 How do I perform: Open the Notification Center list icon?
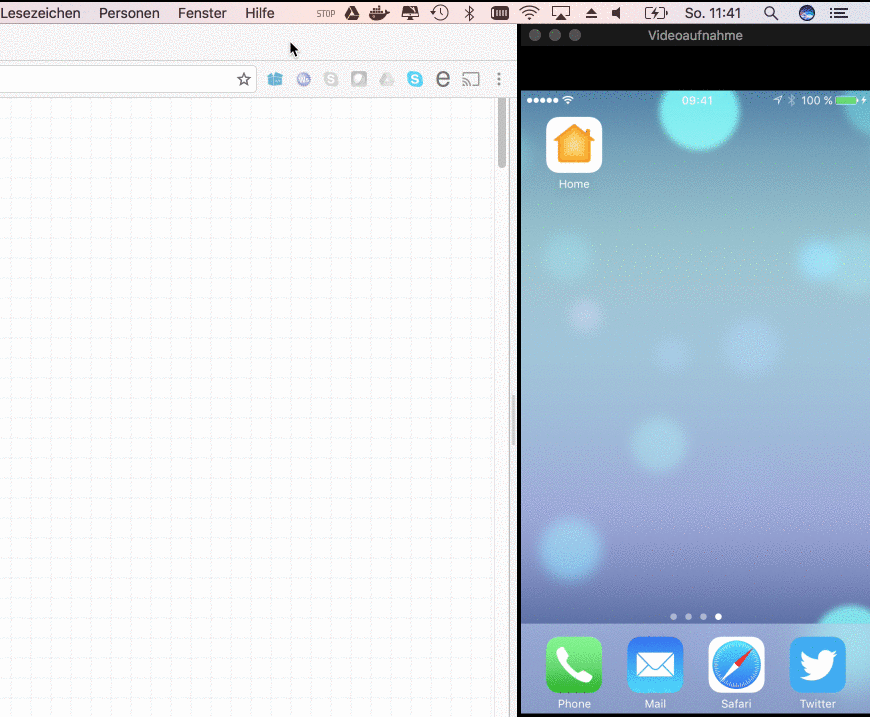pyautogui.click(x=839, y=13)
